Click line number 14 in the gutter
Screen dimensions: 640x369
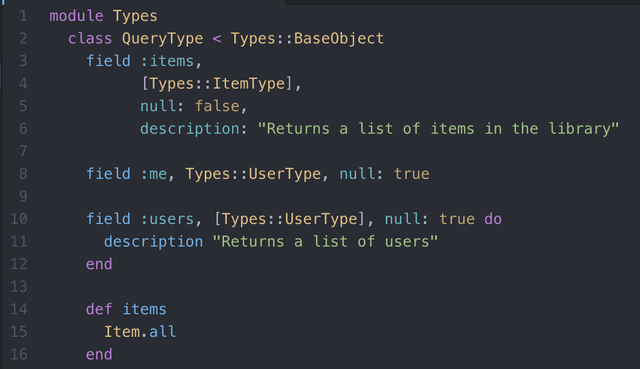click(19, 309)
